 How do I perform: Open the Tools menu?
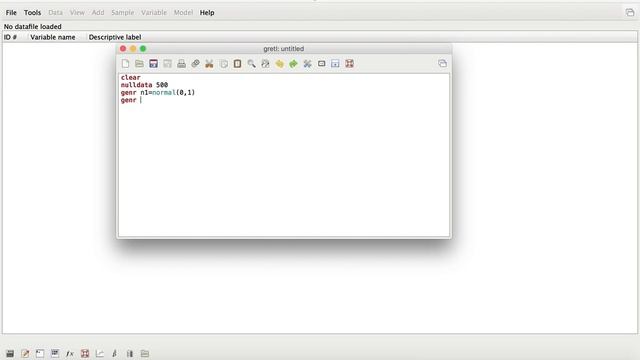pyautogui.click(x=32, y=13)
